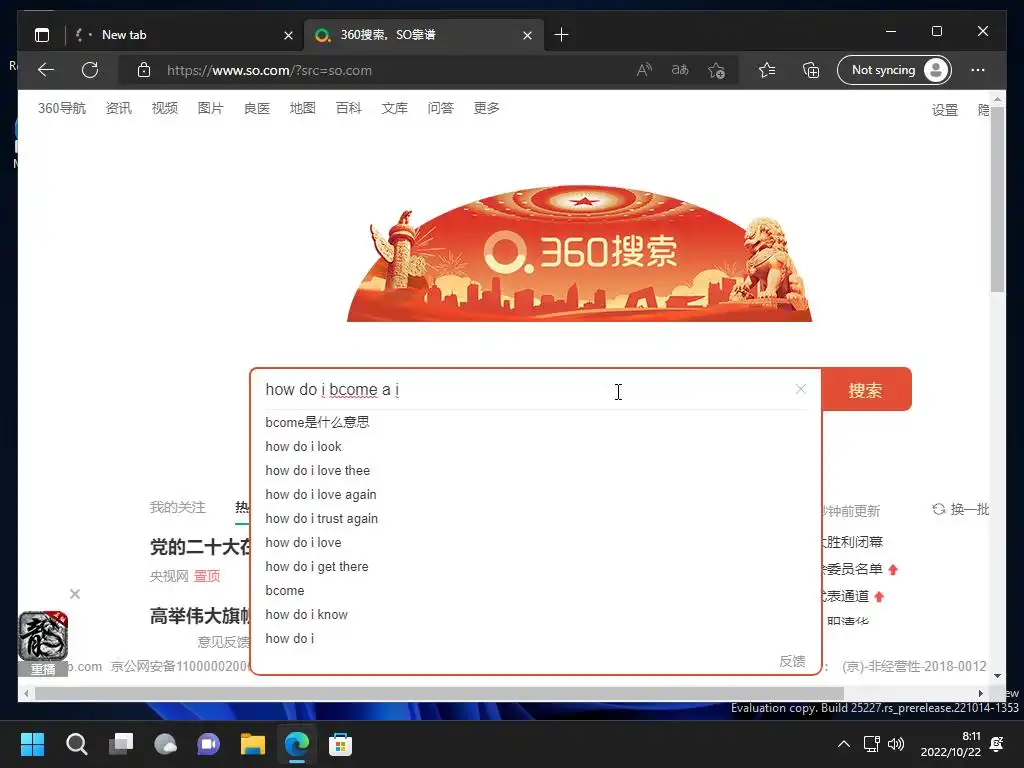Reload the page with the refresh icon
This screenshot has height=768, width=1024.
coord(90,70)
